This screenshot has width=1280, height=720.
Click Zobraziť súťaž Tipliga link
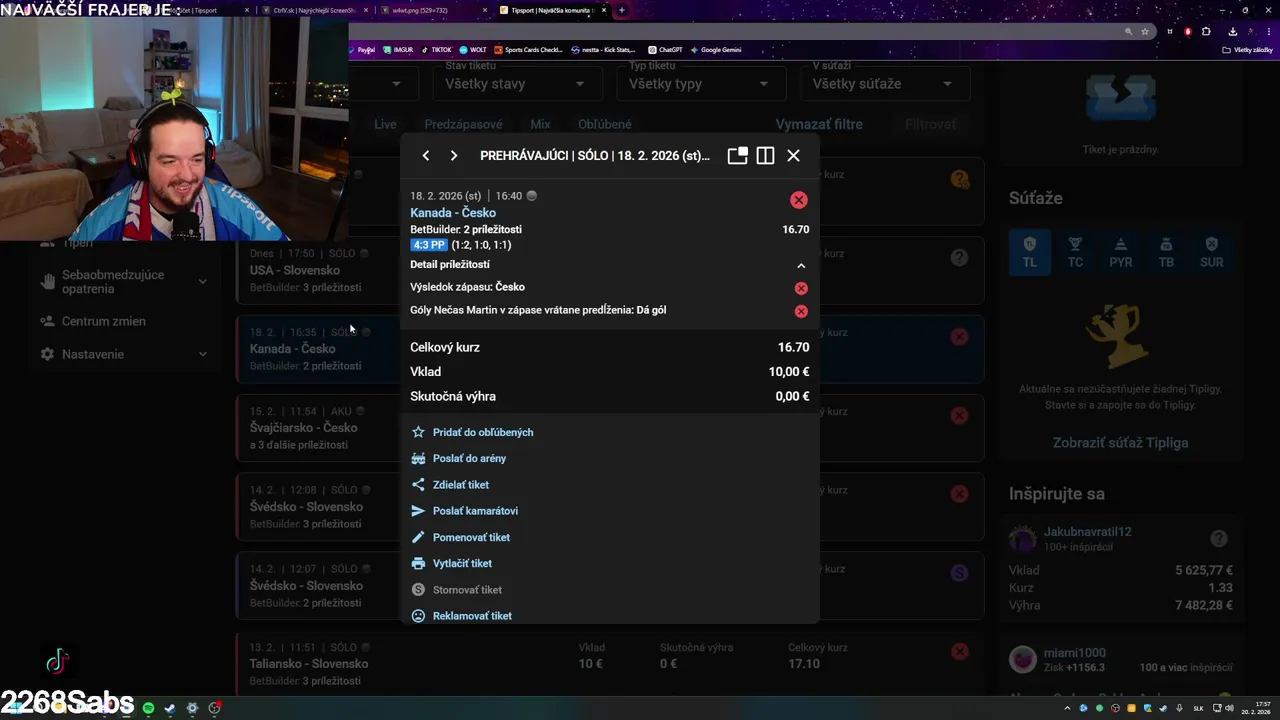[1120, 443]
